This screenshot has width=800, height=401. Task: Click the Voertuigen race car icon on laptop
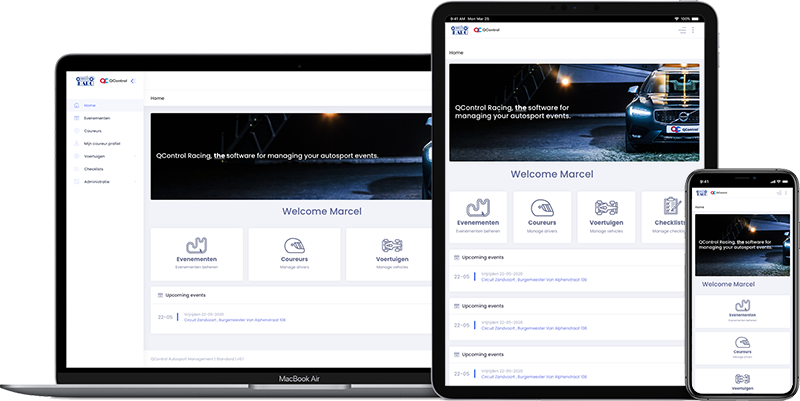click(392, 245)
